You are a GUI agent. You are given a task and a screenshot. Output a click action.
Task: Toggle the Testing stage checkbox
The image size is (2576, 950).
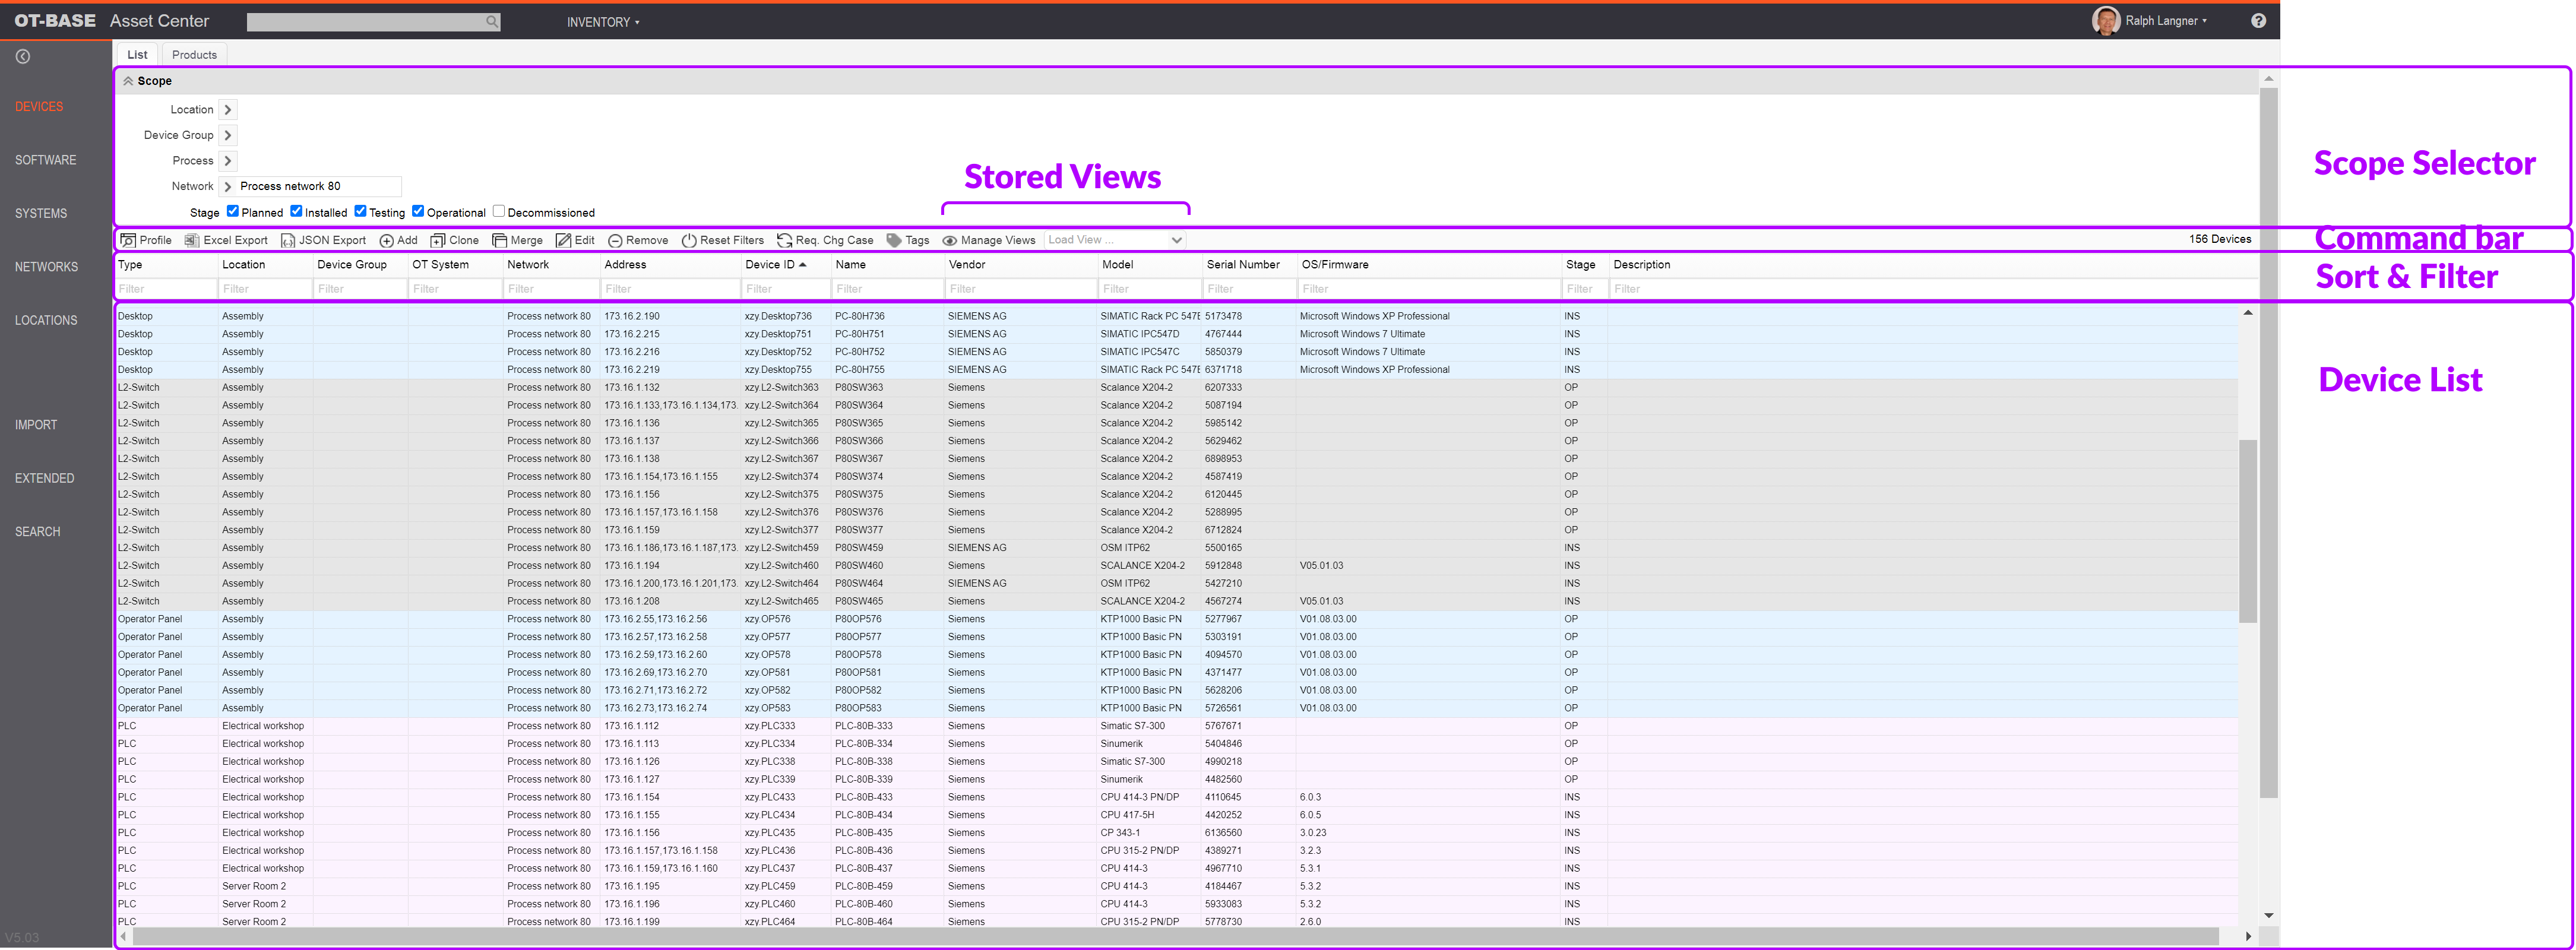click(360, 211)
